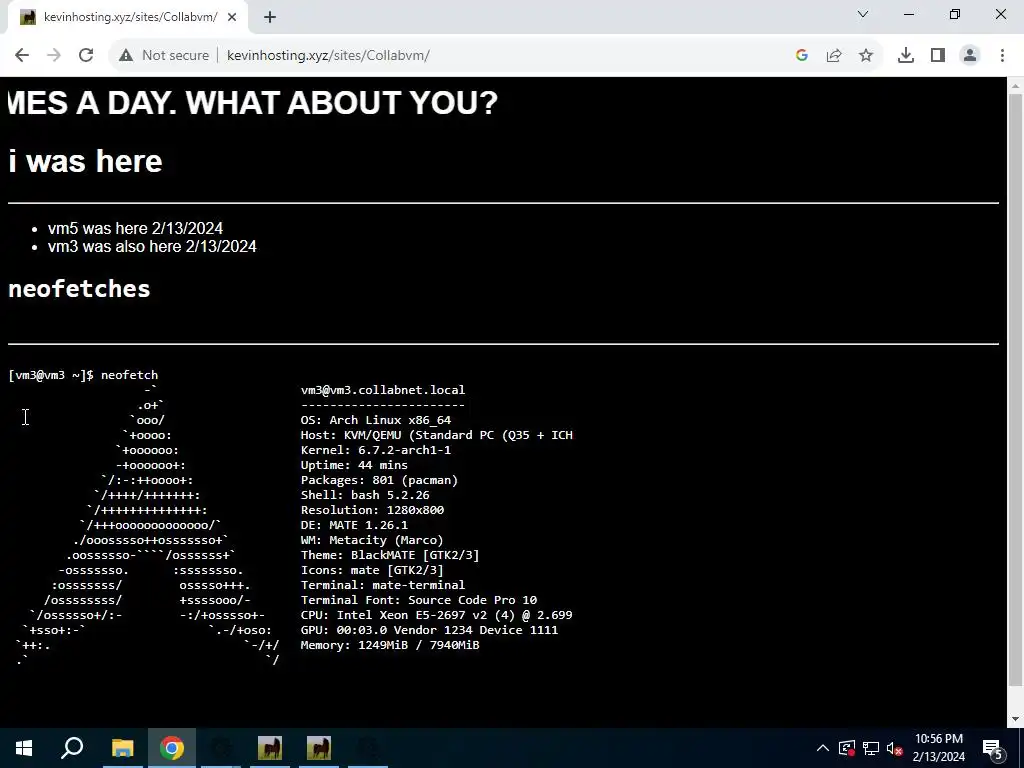Screen dimensions: 1024x768
Task: Click the 'Uptime: 44 mins' line
Action: [x=354, y=465]
